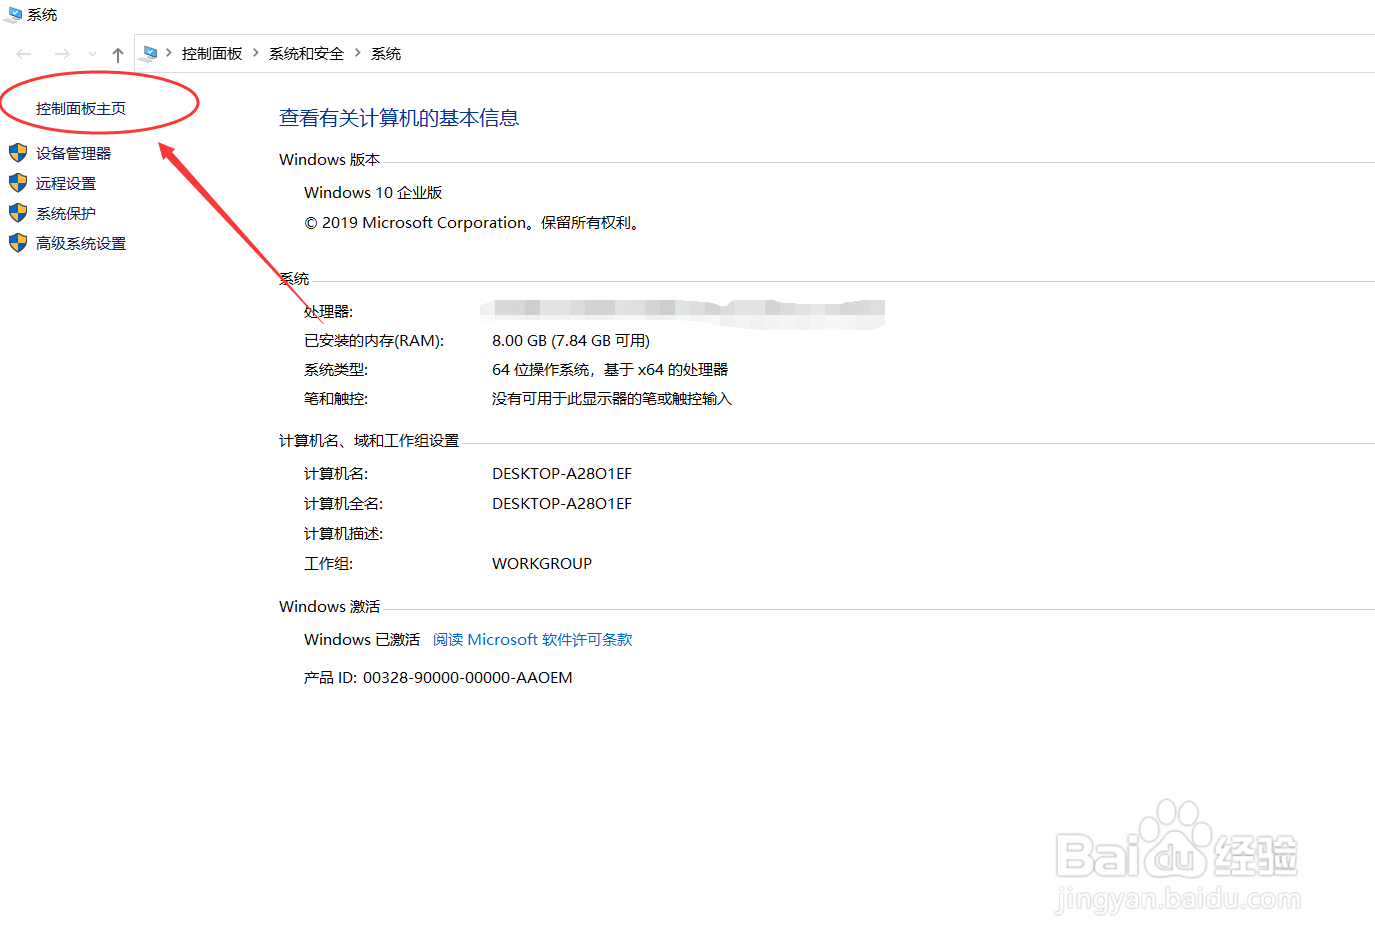
Task: Click the shield icon next to 远程设置
Action: click(x=17, y=182)
